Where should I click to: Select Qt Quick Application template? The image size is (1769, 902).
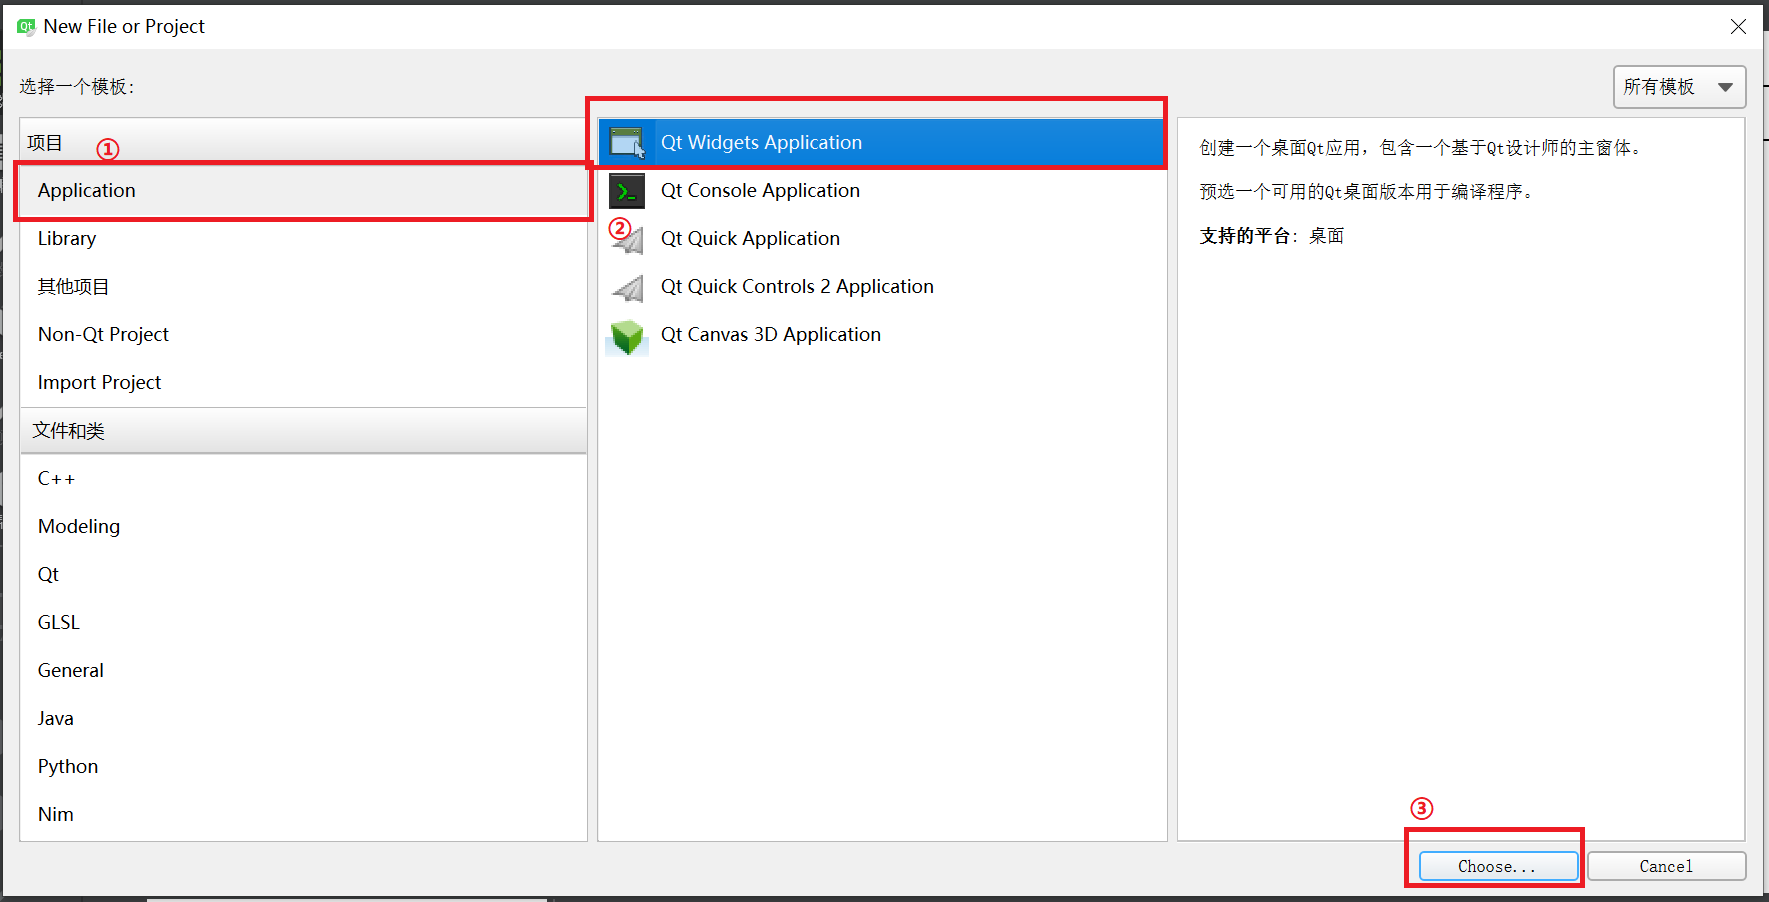coord(882,239)
